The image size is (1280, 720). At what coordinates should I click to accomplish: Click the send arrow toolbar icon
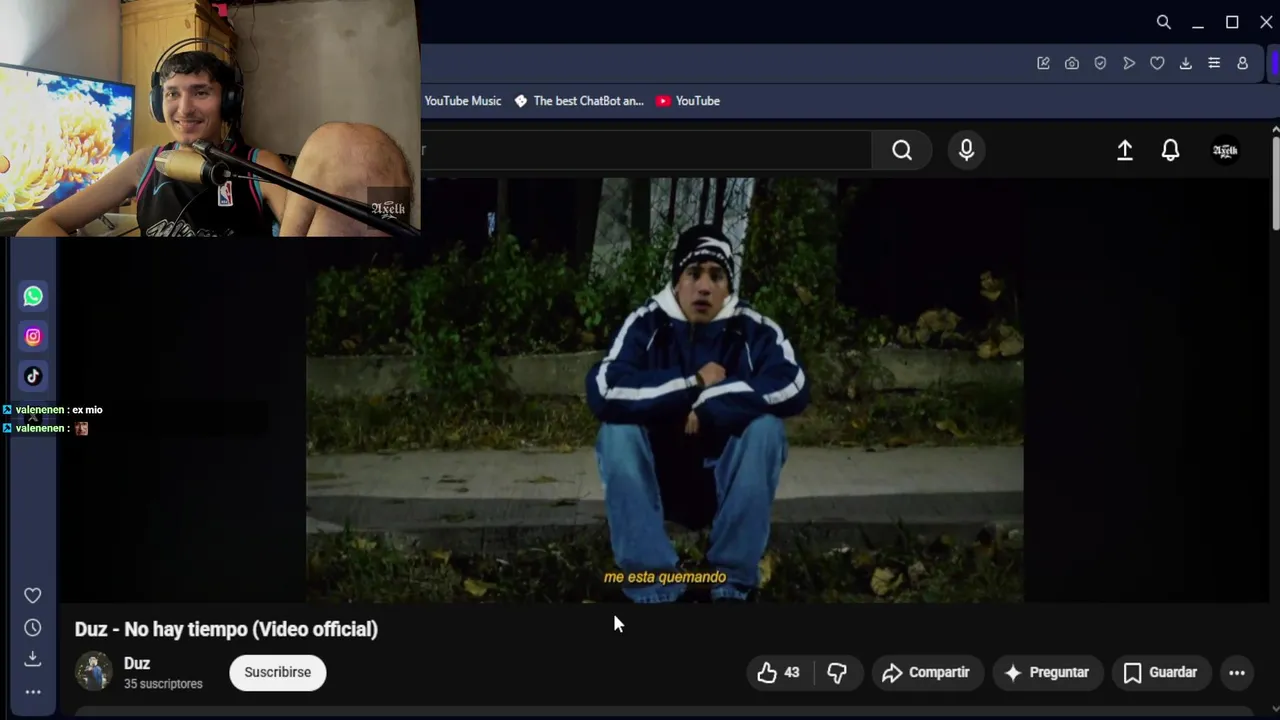coord(1129,63)
